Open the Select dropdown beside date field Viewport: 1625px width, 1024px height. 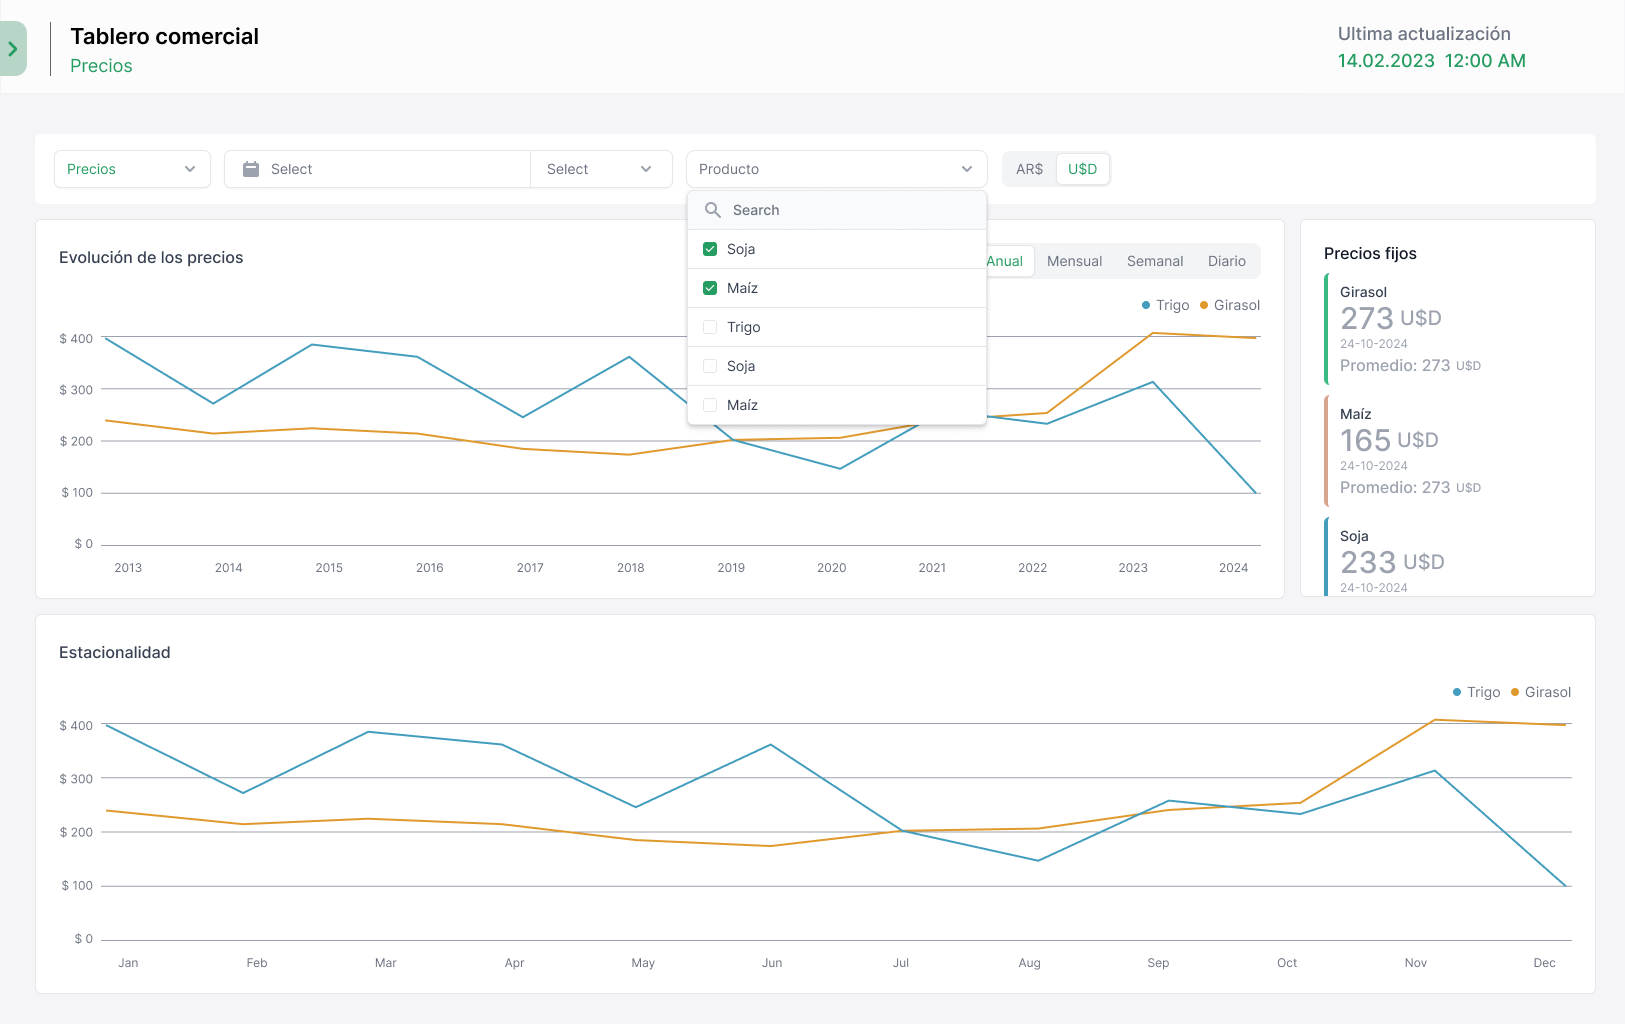pos(599,169)
